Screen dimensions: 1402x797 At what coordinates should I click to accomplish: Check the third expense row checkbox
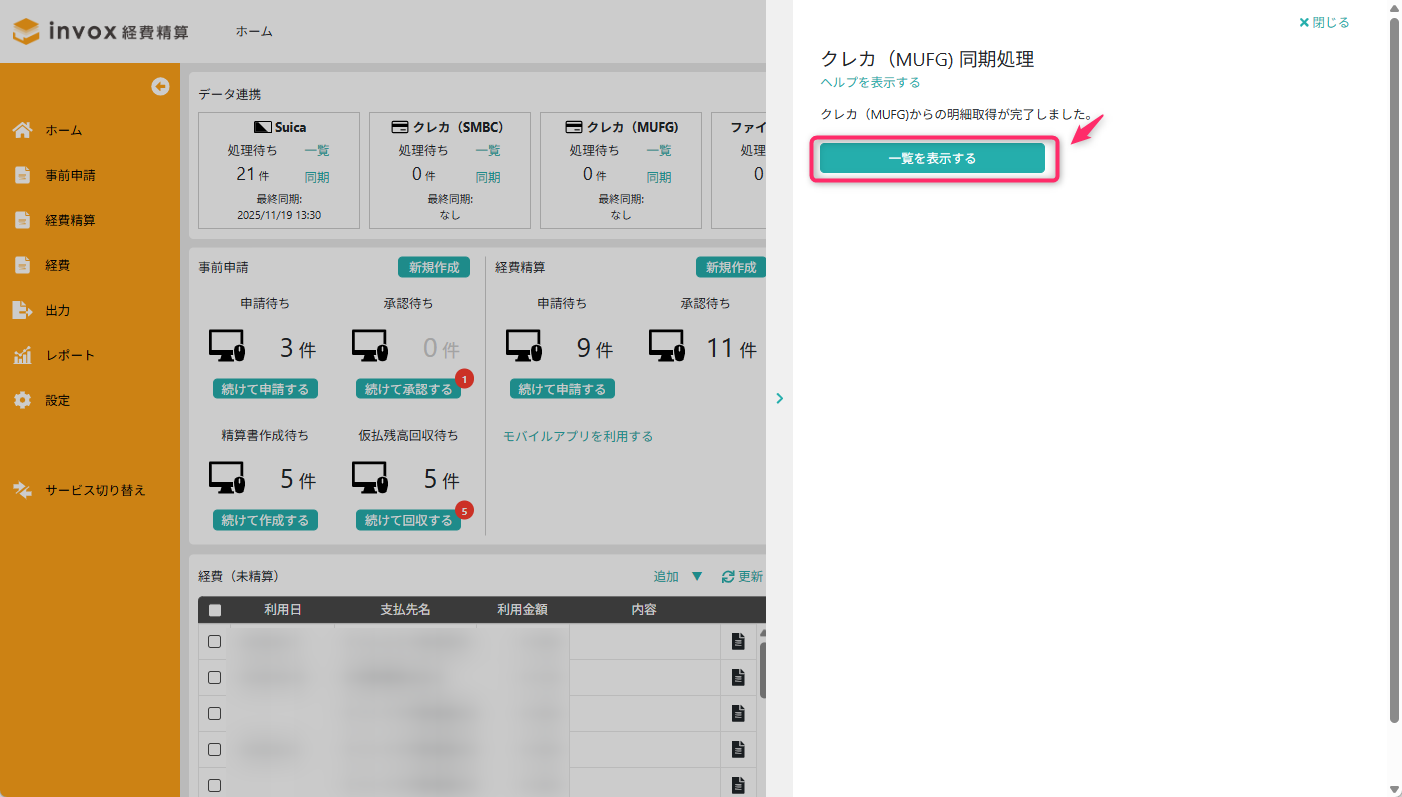click(215, 714)
